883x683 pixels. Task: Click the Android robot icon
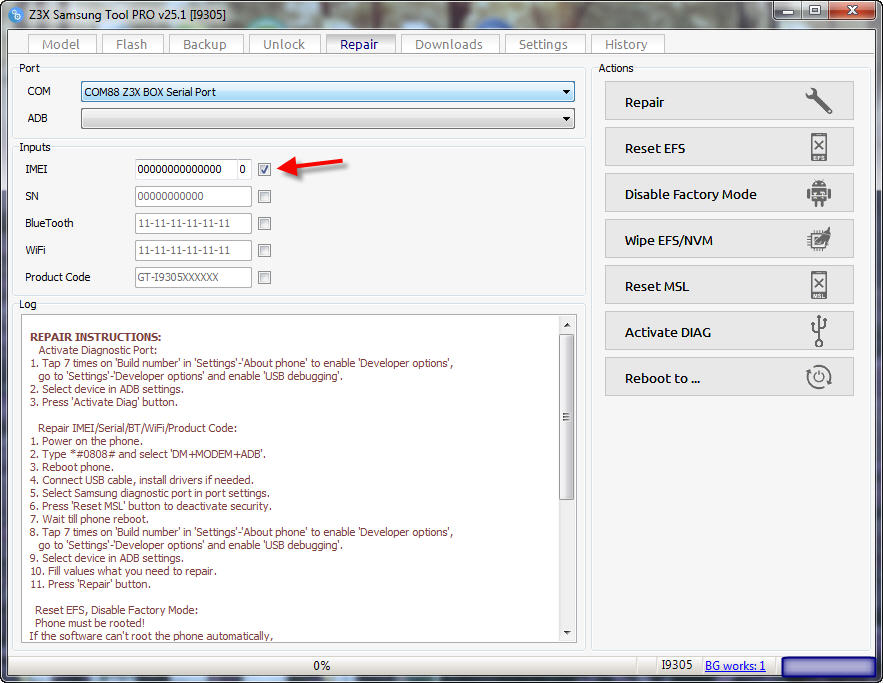click(818, 193)
